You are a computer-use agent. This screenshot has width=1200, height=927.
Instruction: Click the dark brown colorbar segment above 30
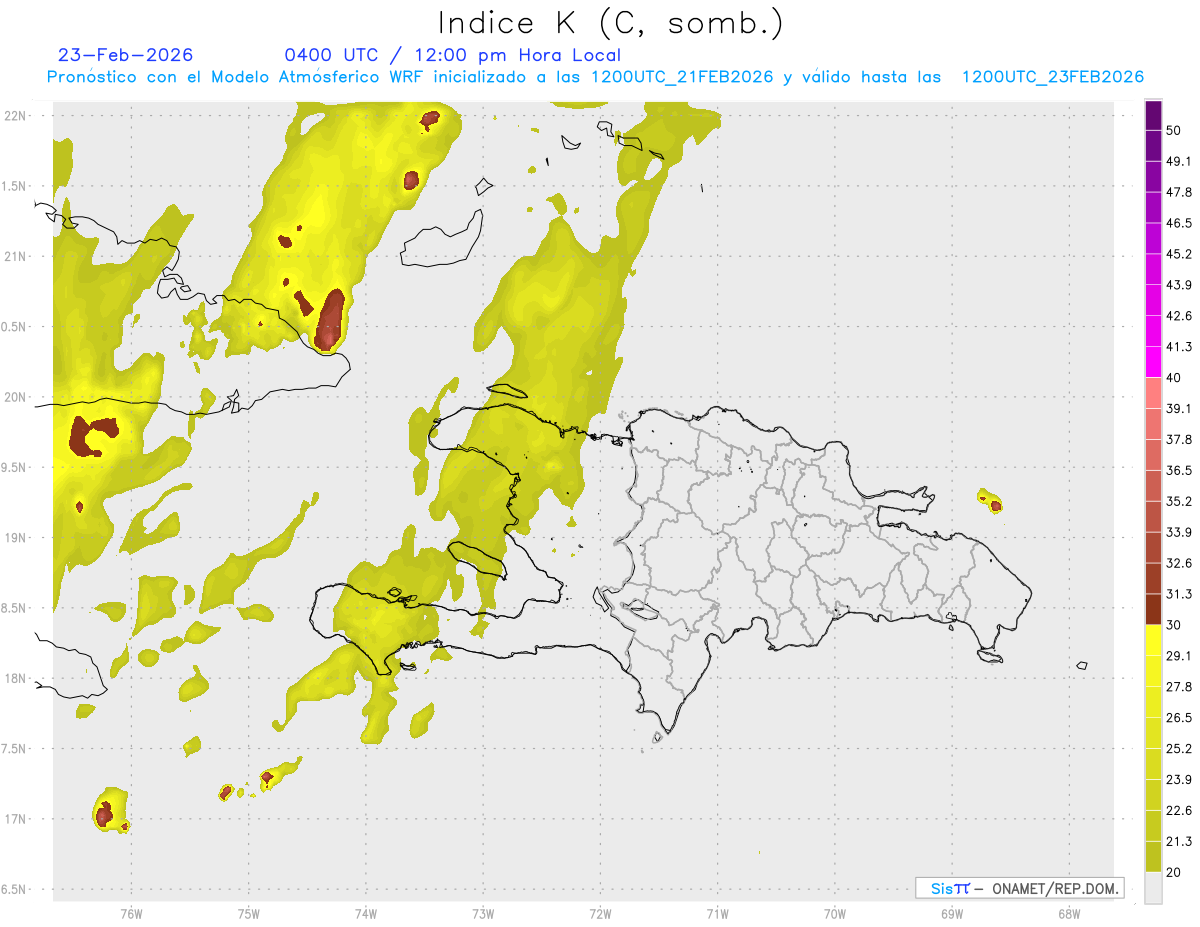tap(1153, 609)
